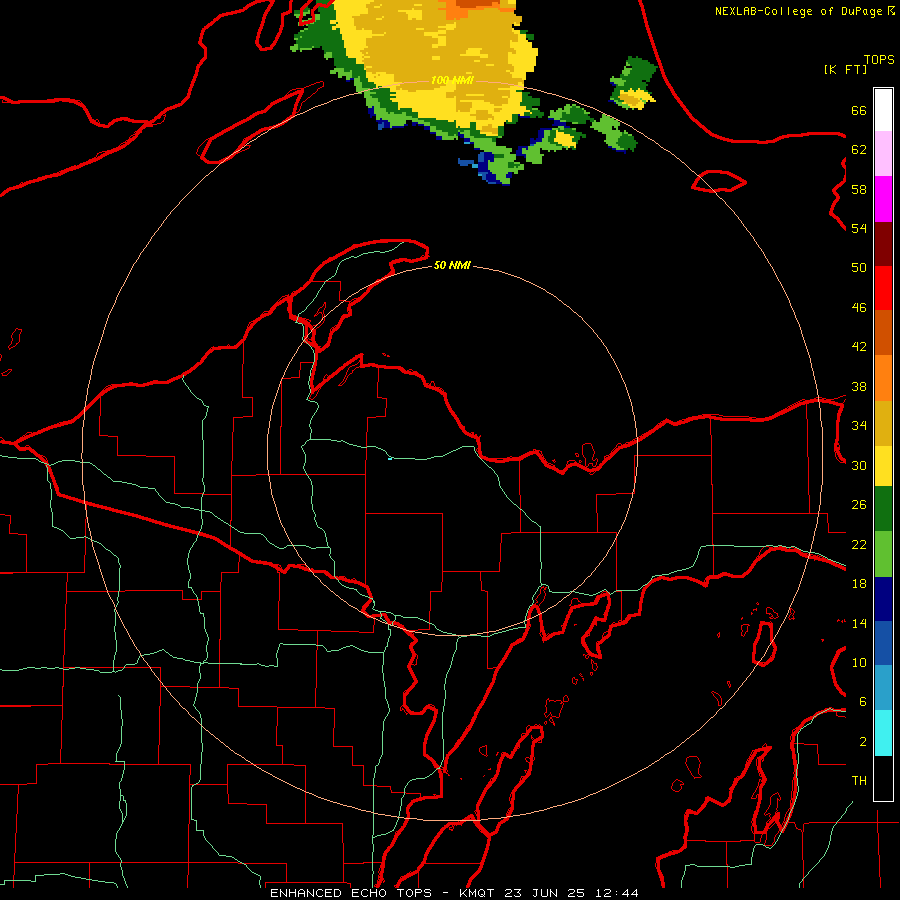Image resolution: width=900 pixels, height=900 pixels.
Task: Click the dark orange legend swatch
Action: [883, 332]
